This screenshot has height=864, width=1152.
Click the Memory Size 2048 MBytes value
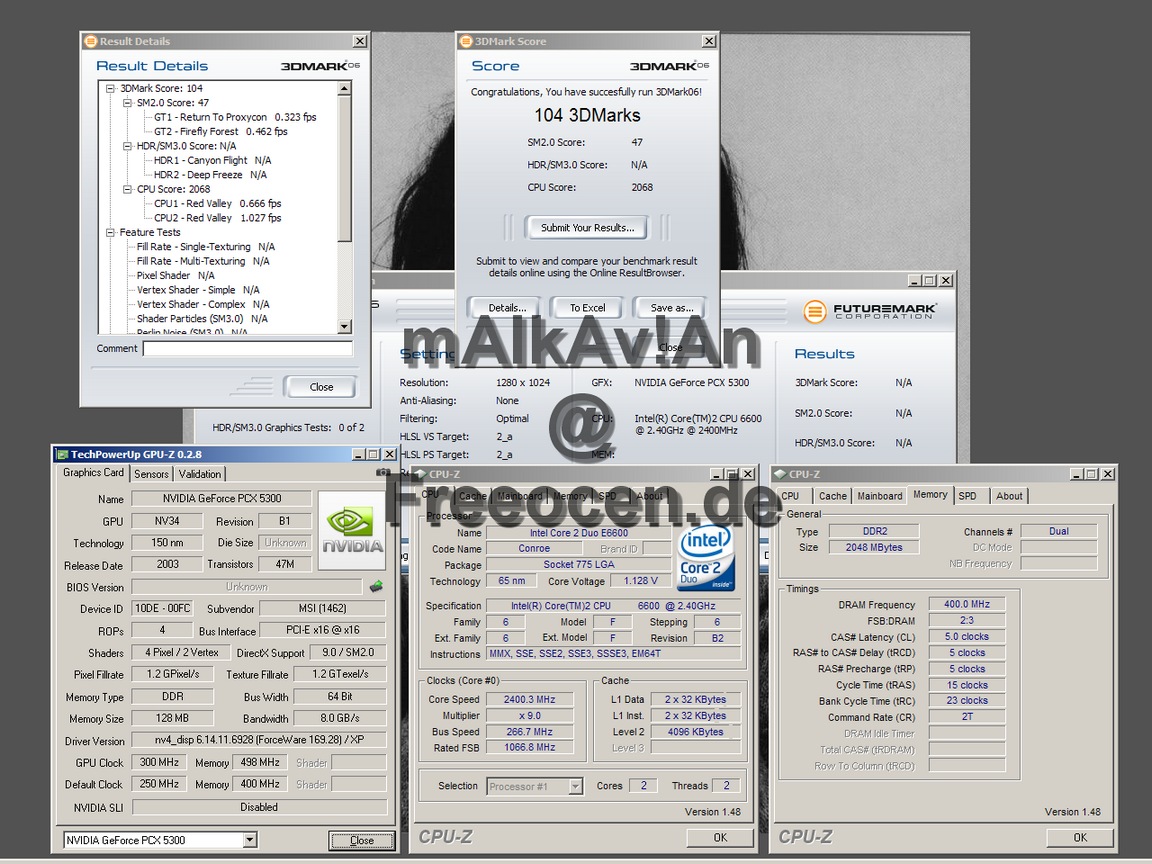pos(874,547)
